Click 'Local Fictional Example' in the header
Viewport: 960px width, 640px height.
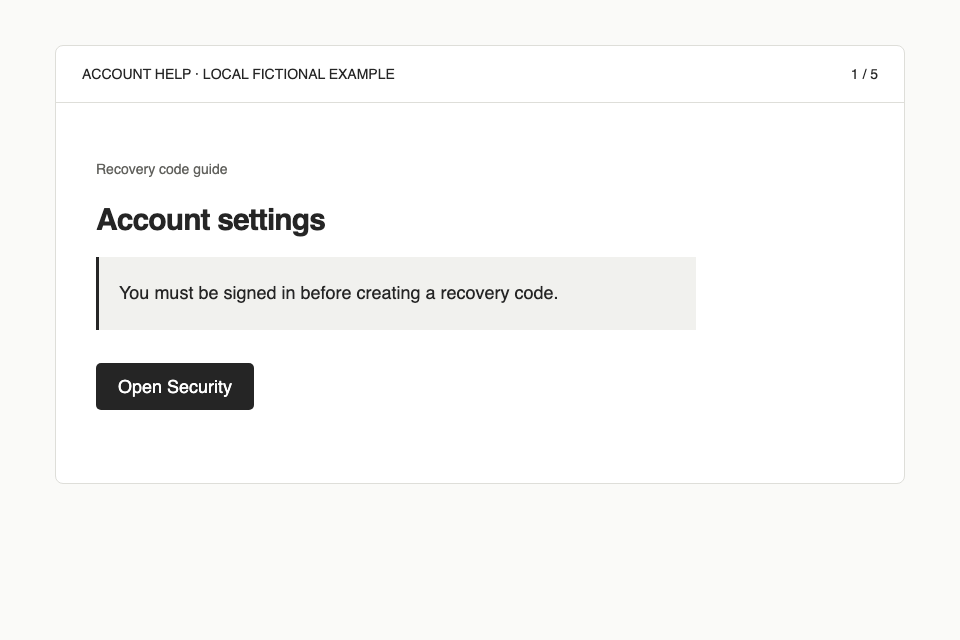click(299, 74)
